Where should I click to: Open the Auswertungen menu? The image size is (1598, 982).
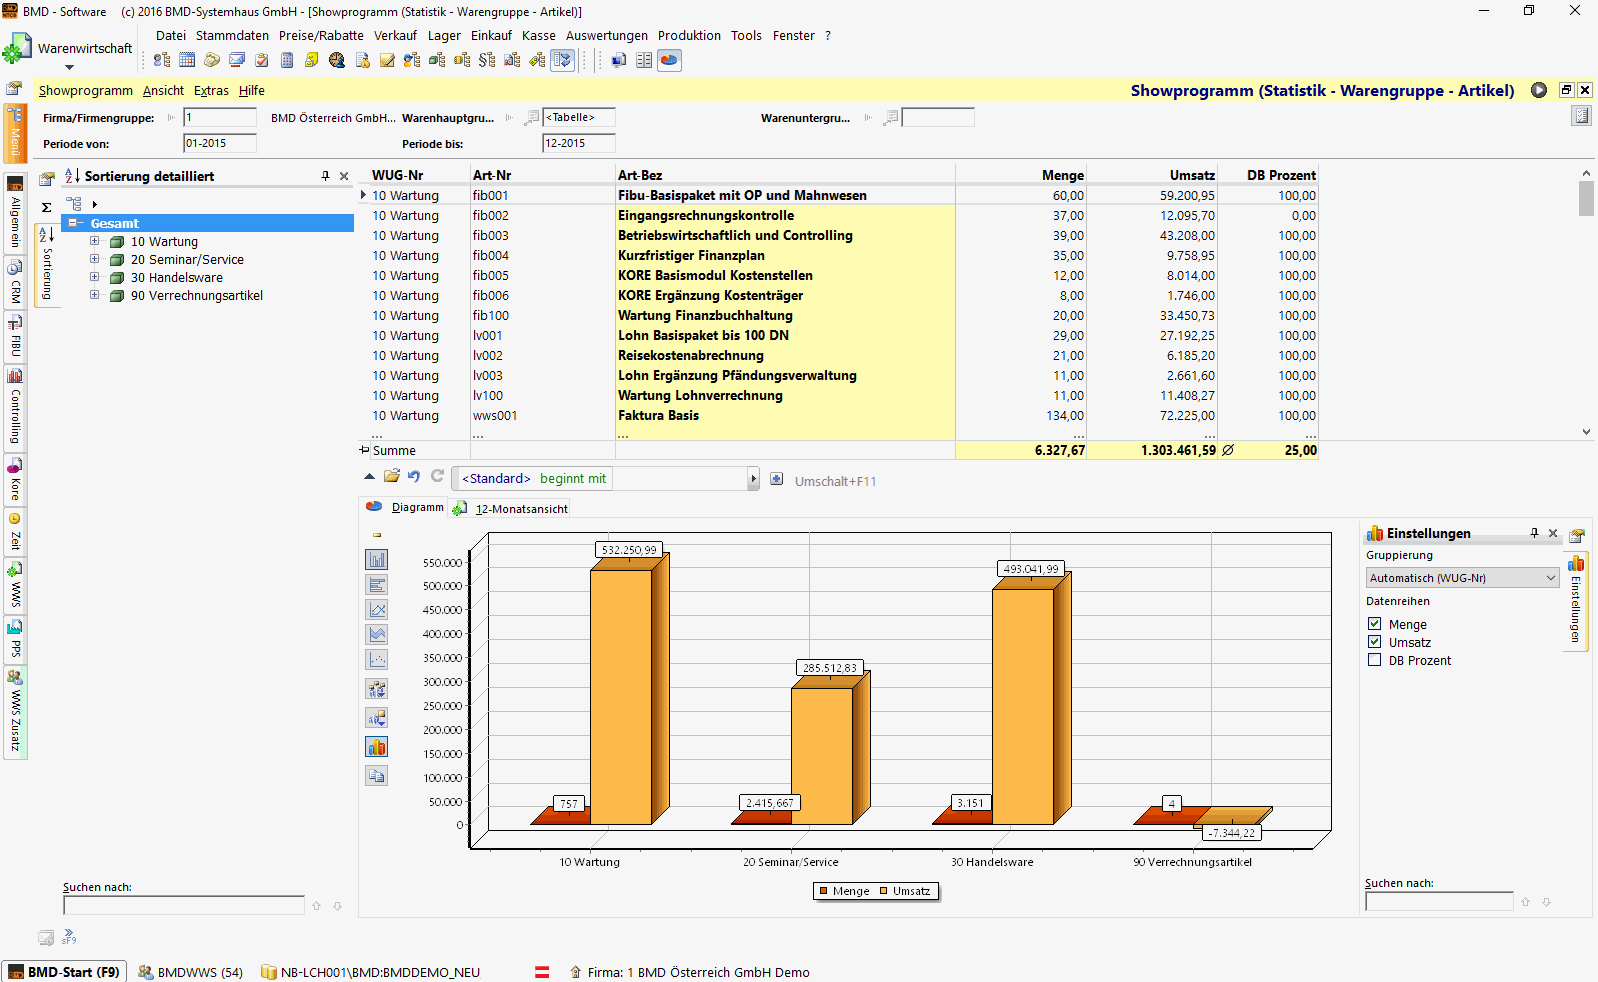tap(606, 35)
